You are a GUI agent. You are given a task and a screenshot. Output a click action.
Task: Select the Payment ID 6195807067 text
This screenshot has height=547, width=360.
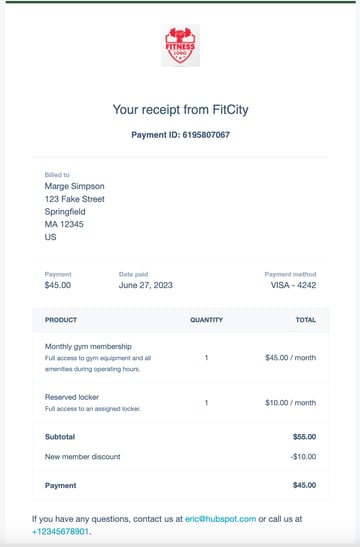coord(180,135)
